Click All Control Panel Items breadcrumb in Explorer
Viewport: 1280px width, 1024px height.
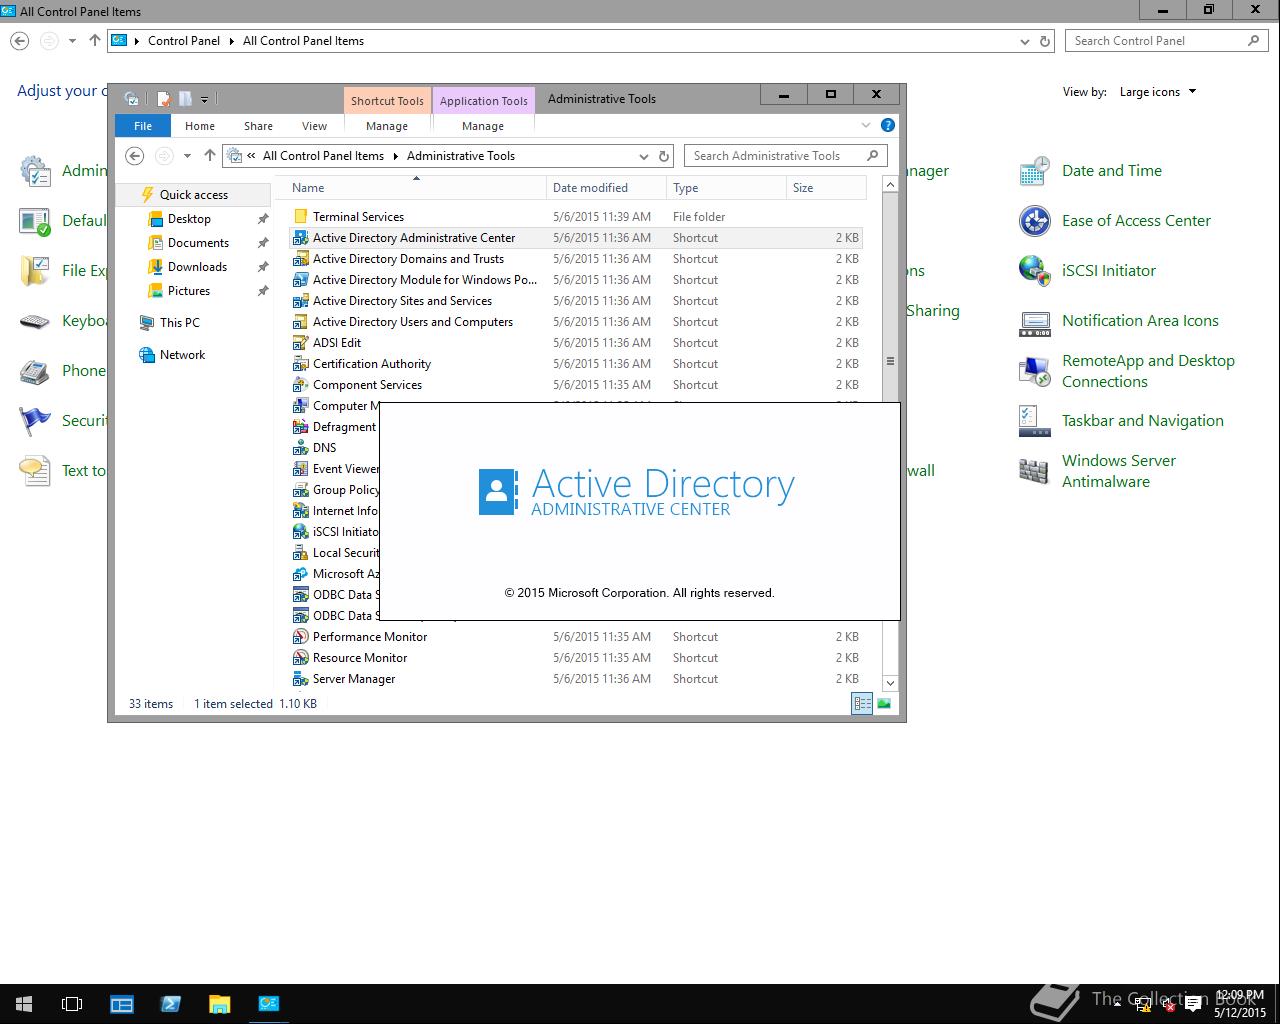tap(323, 156)
